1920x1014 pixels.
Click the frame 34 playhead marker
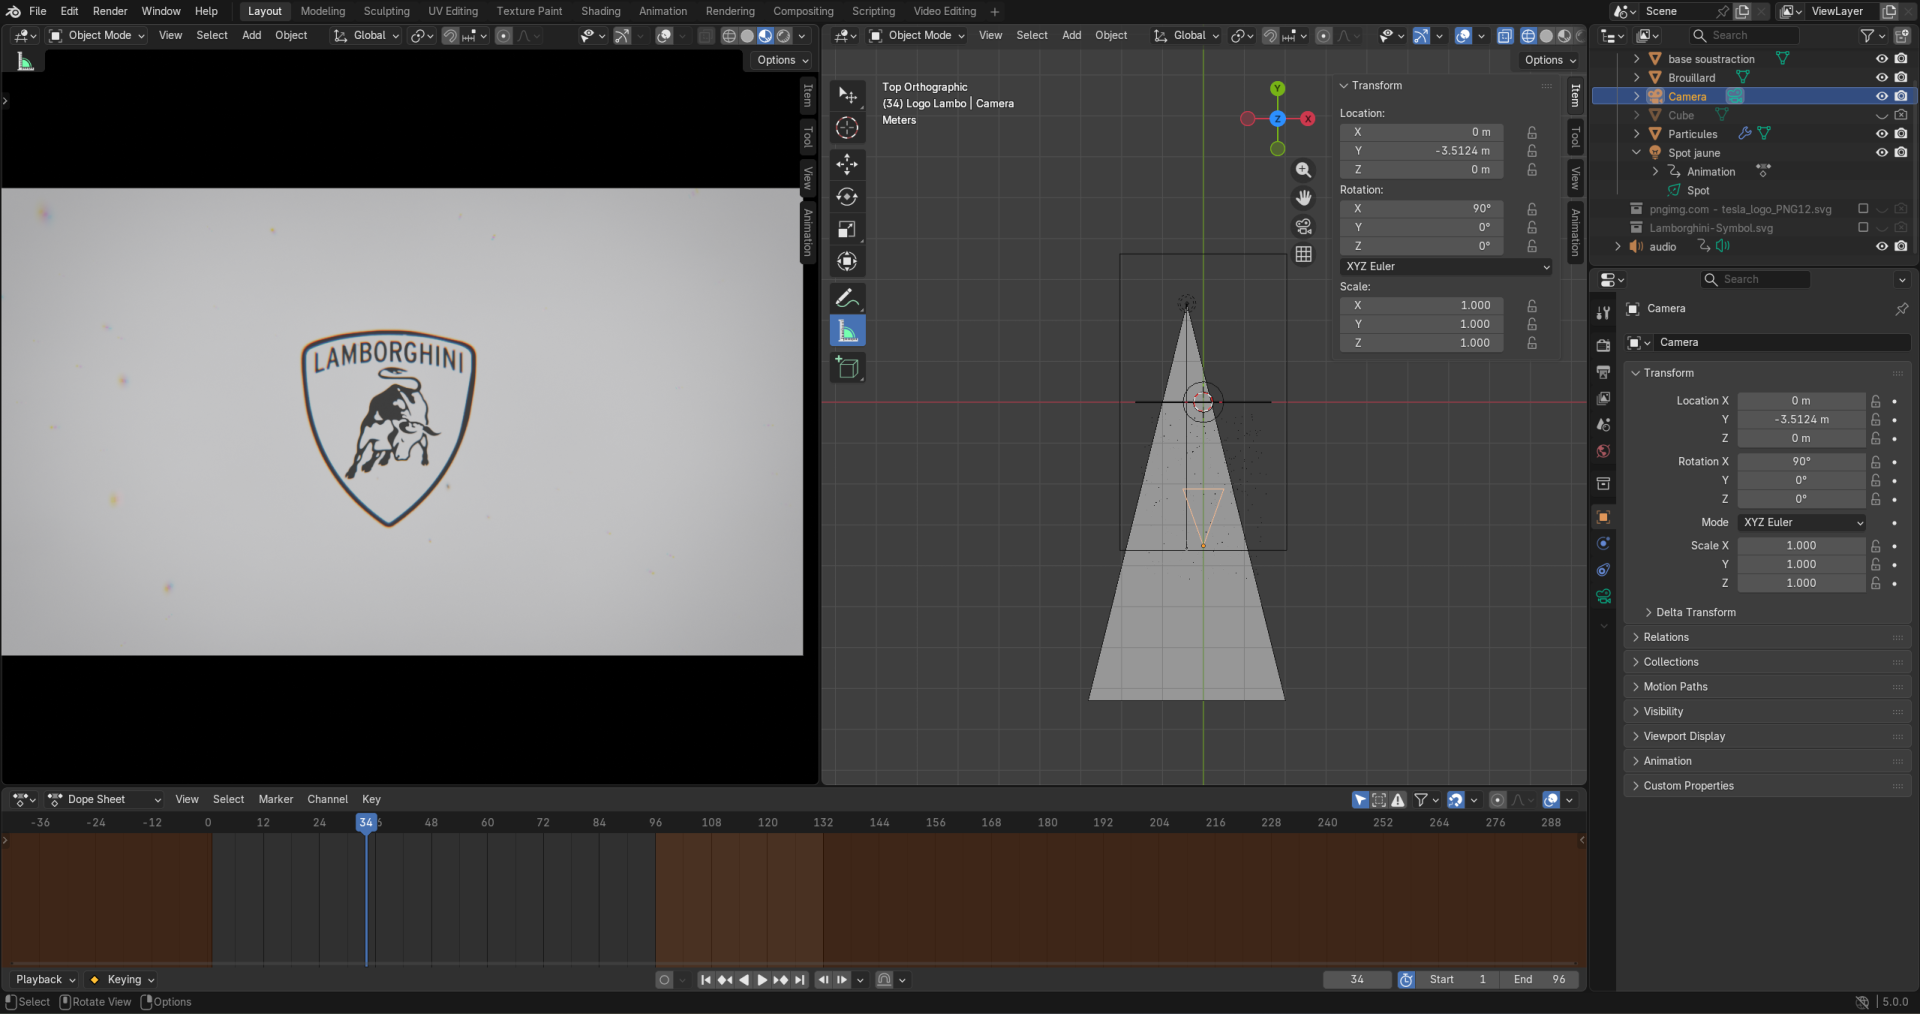366,823
